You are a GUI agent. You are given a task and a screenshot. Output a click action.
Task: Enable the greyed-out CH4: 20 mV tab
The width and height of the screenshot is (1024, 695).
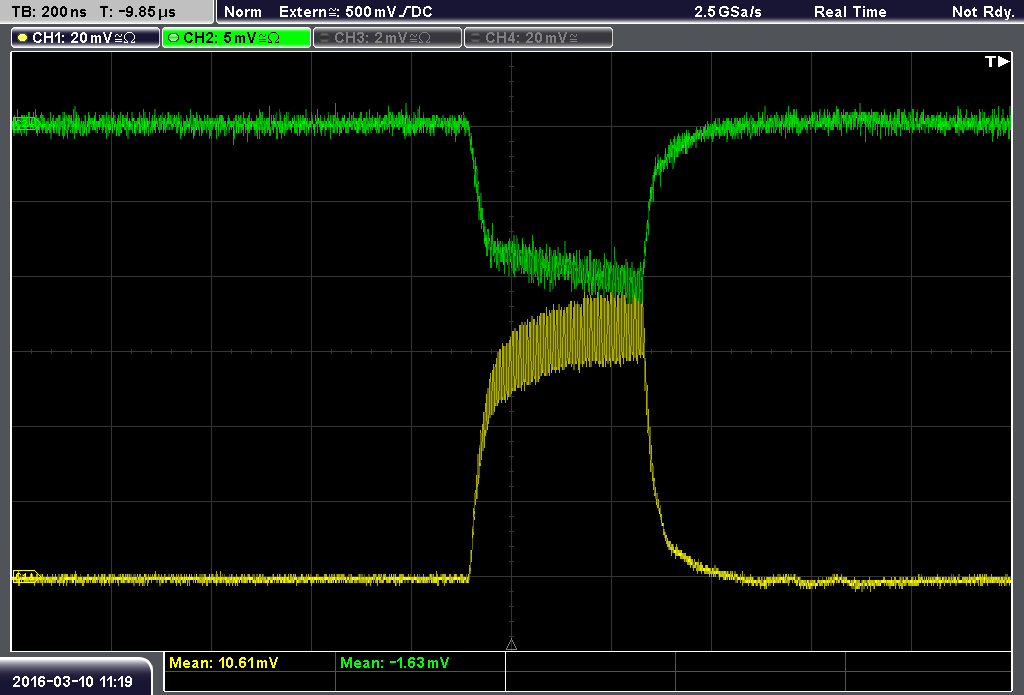click(x=538, y=38)
